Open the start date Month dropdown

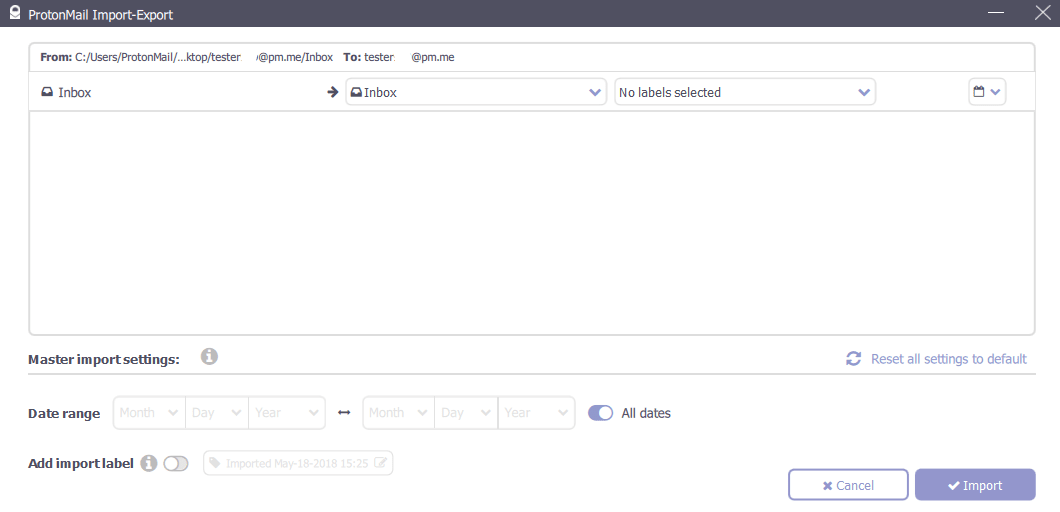click(x=149, y=413)
